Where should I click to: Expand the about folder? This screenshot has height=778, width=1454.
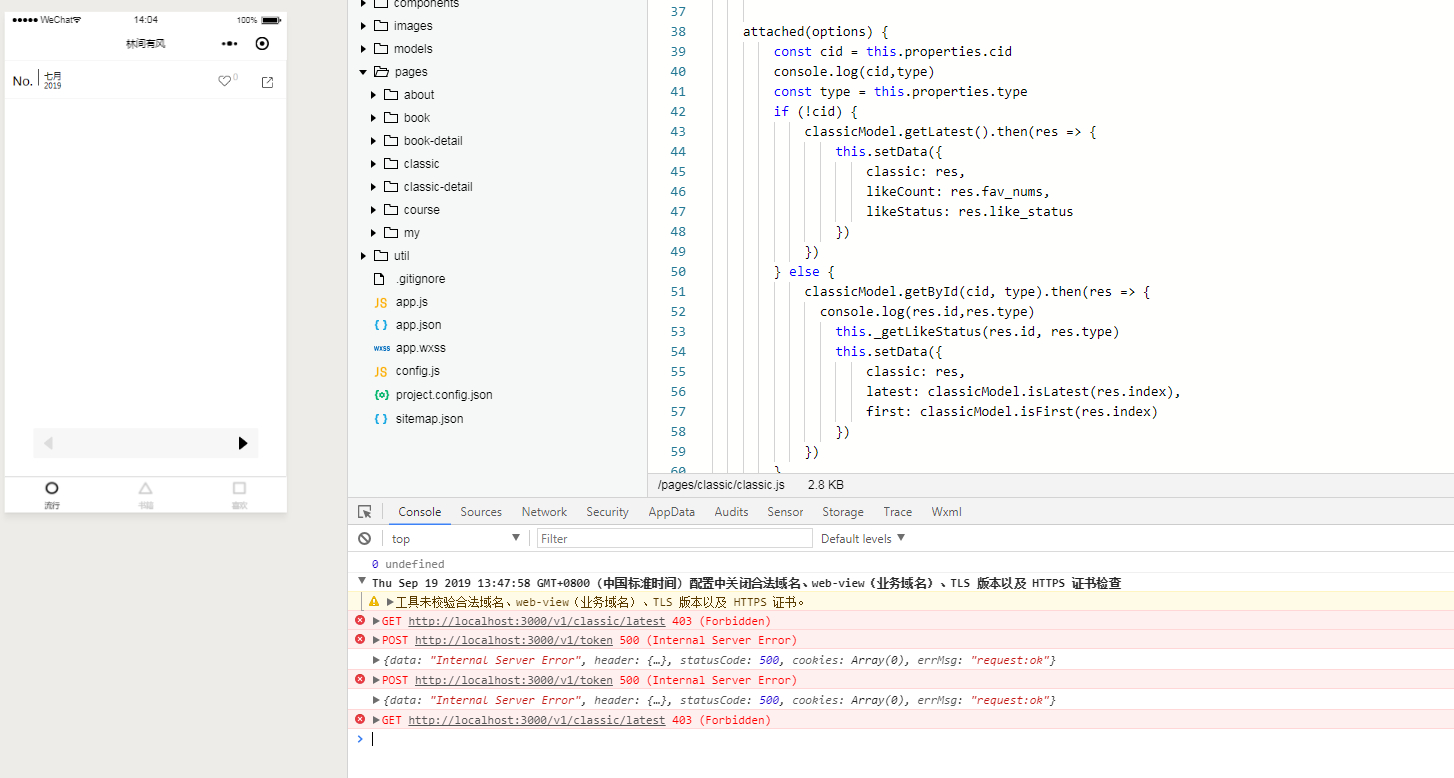pos(374,95)
